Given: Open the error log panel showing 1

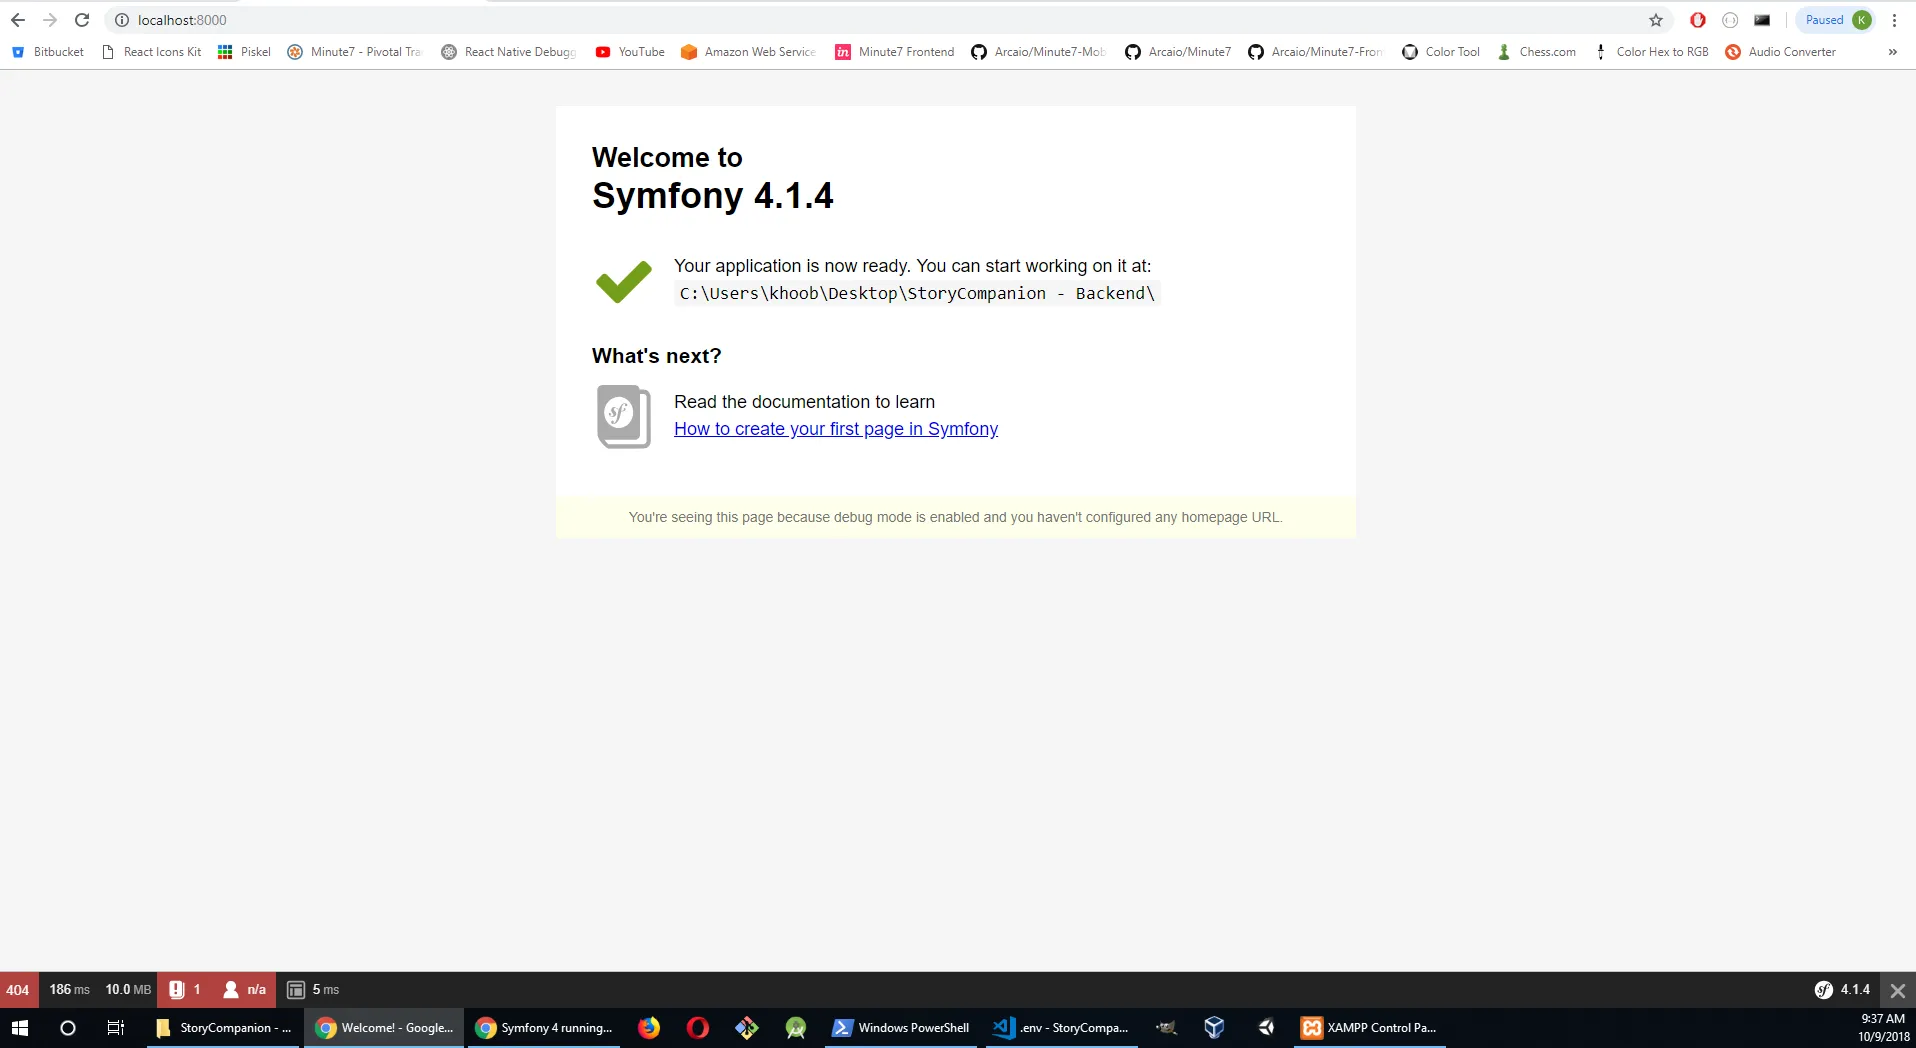Looking at the screenshot, I should (185, 990).
